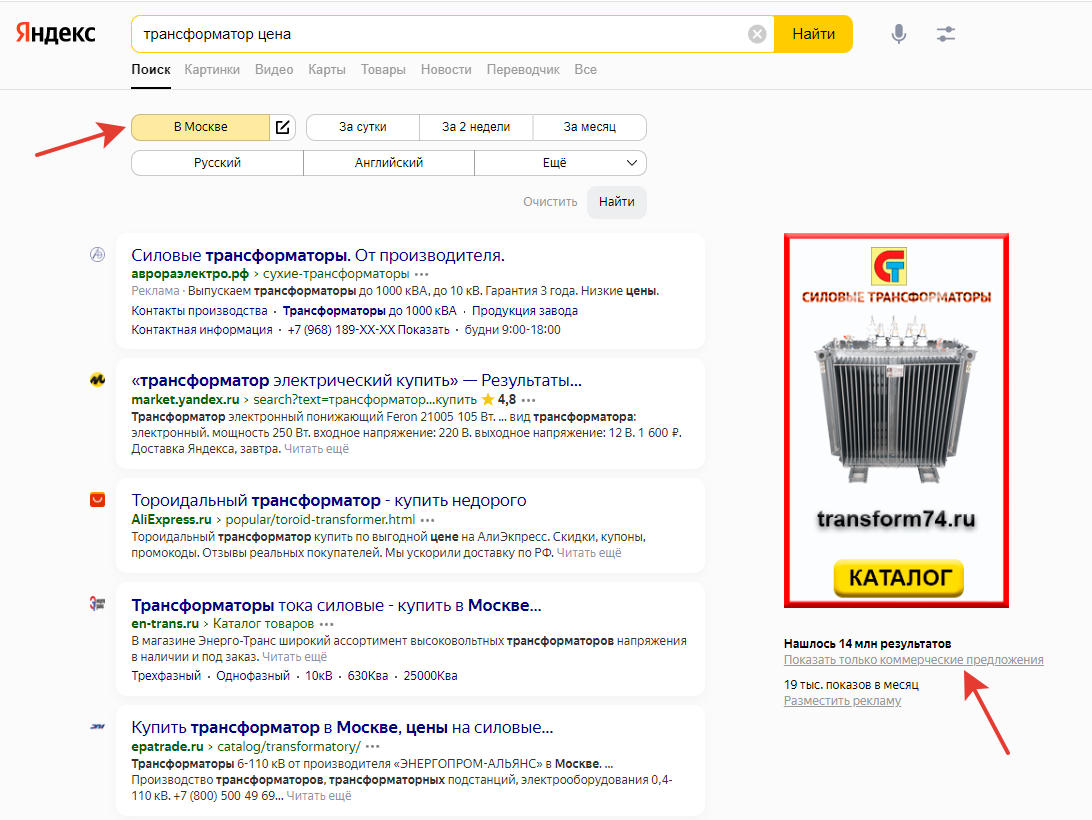
Task: Open three-dot menu for авроpaэлектро.рф result
Action: [x=422, y=274]
